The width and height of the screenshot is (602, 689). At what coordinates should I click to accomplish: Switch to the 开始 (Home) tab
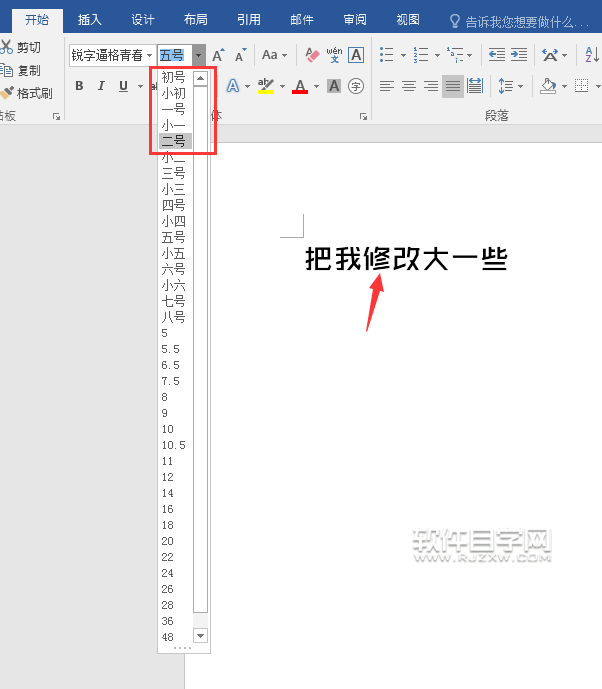(37, 20)
